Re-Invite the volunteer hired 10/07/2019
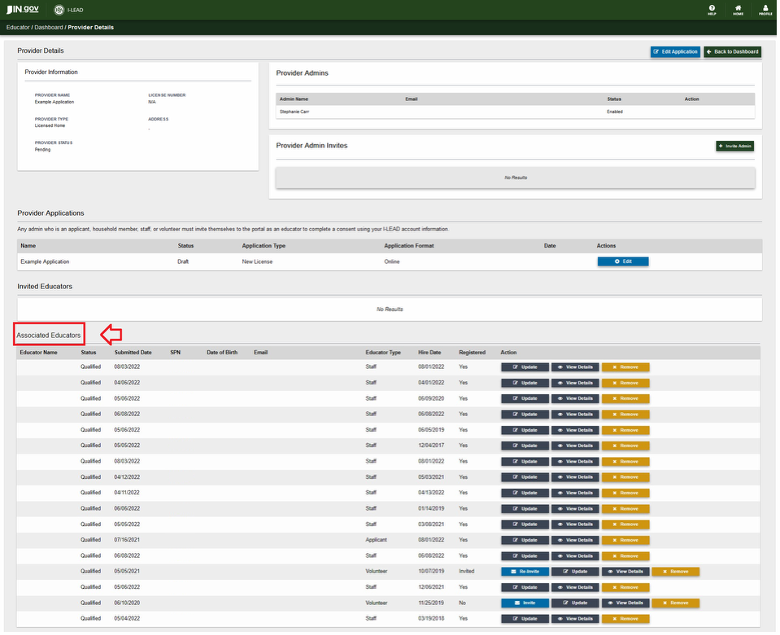 (x=525, y=571)
